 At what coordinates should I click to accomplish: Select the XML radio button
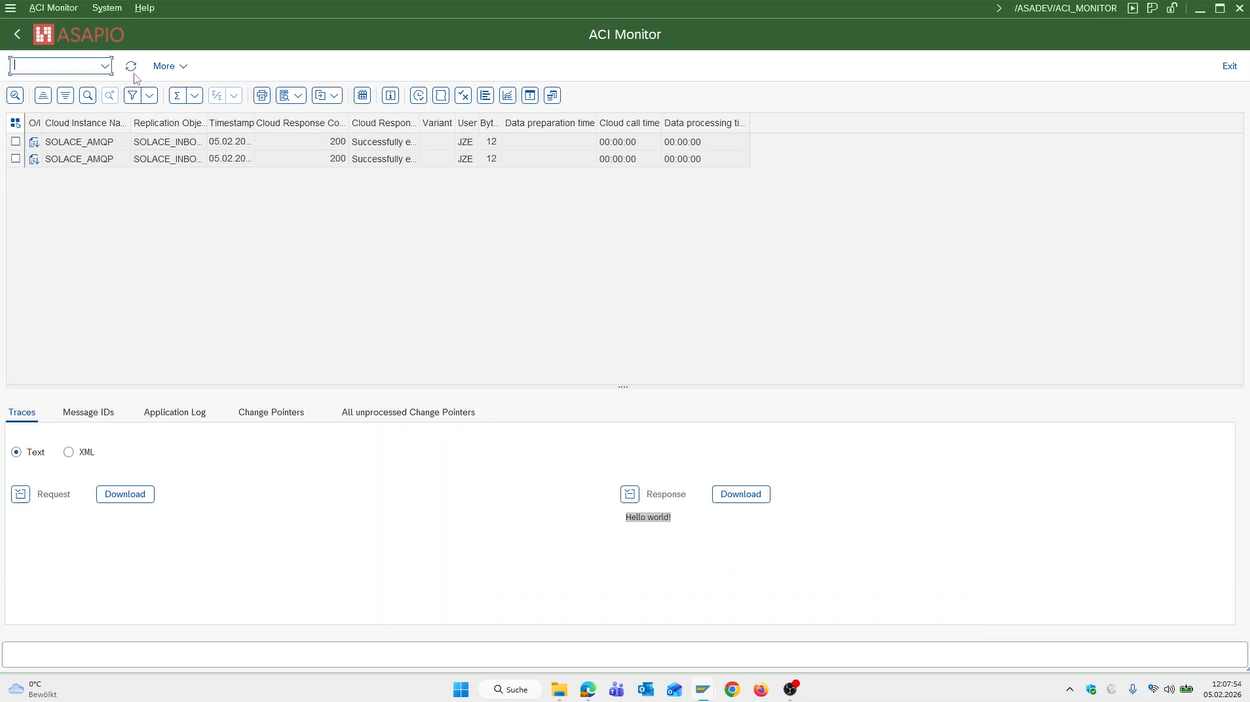(68, 452)
